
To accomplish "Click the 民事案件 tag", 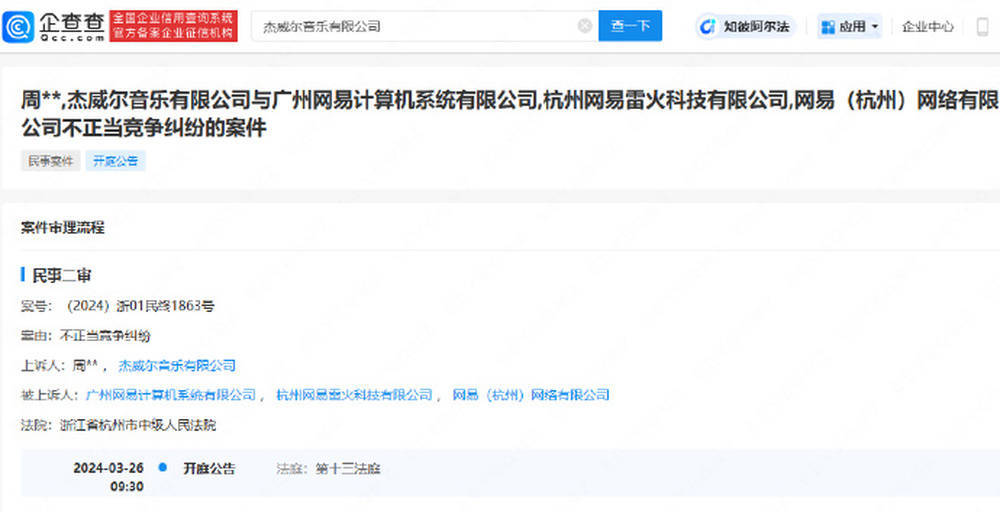I will [50, 161].
